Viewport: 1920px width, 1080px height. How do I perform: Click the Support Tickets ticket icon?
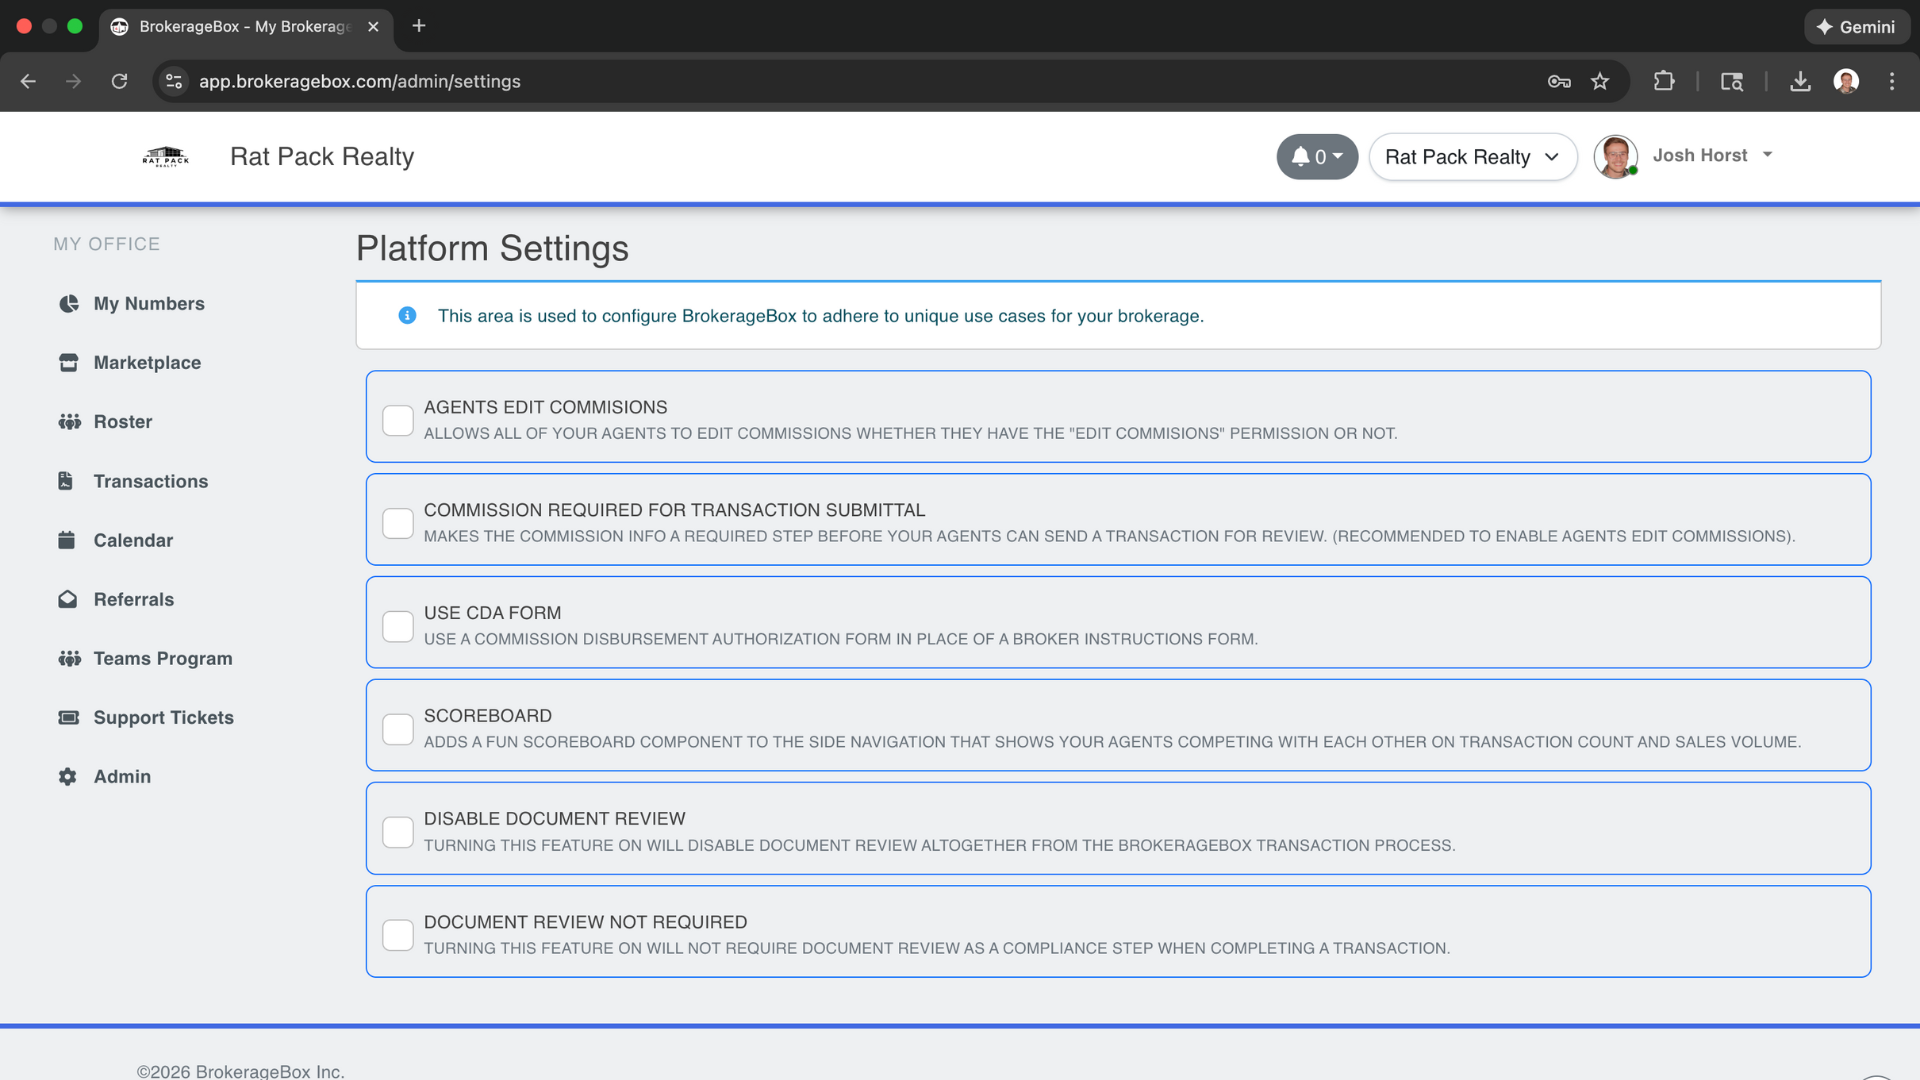(68, 717)
